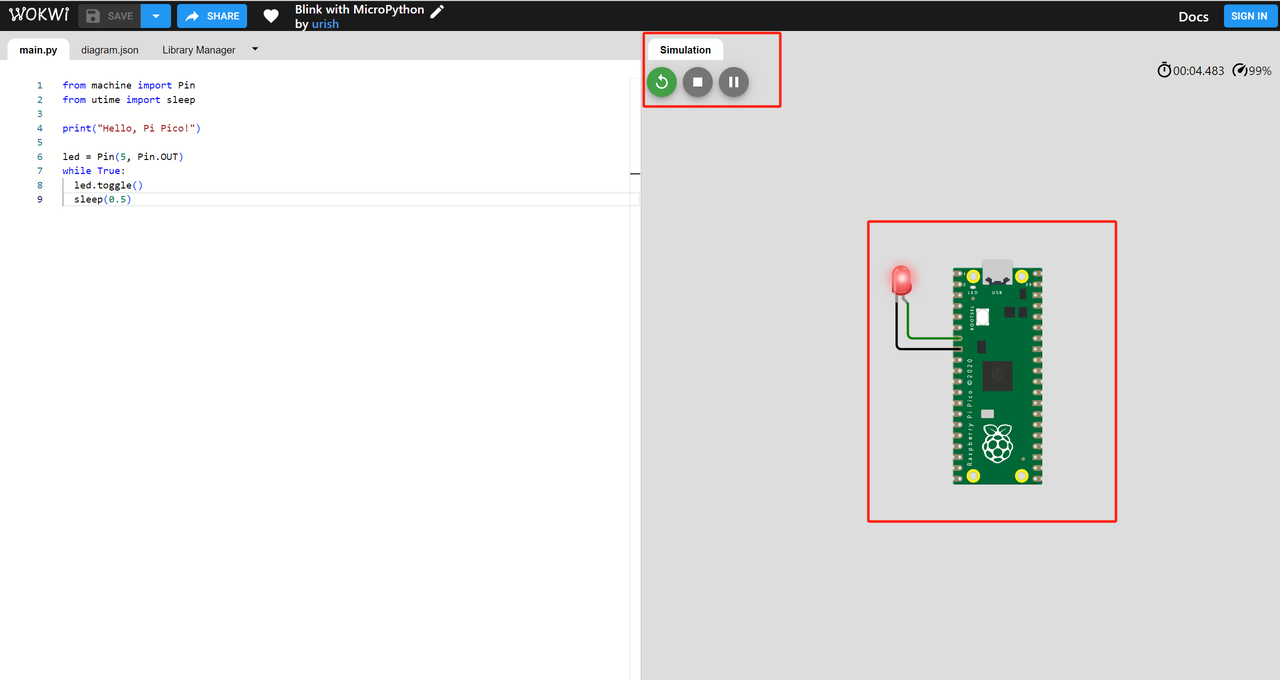Switch to the diagram.json tab

110,50
